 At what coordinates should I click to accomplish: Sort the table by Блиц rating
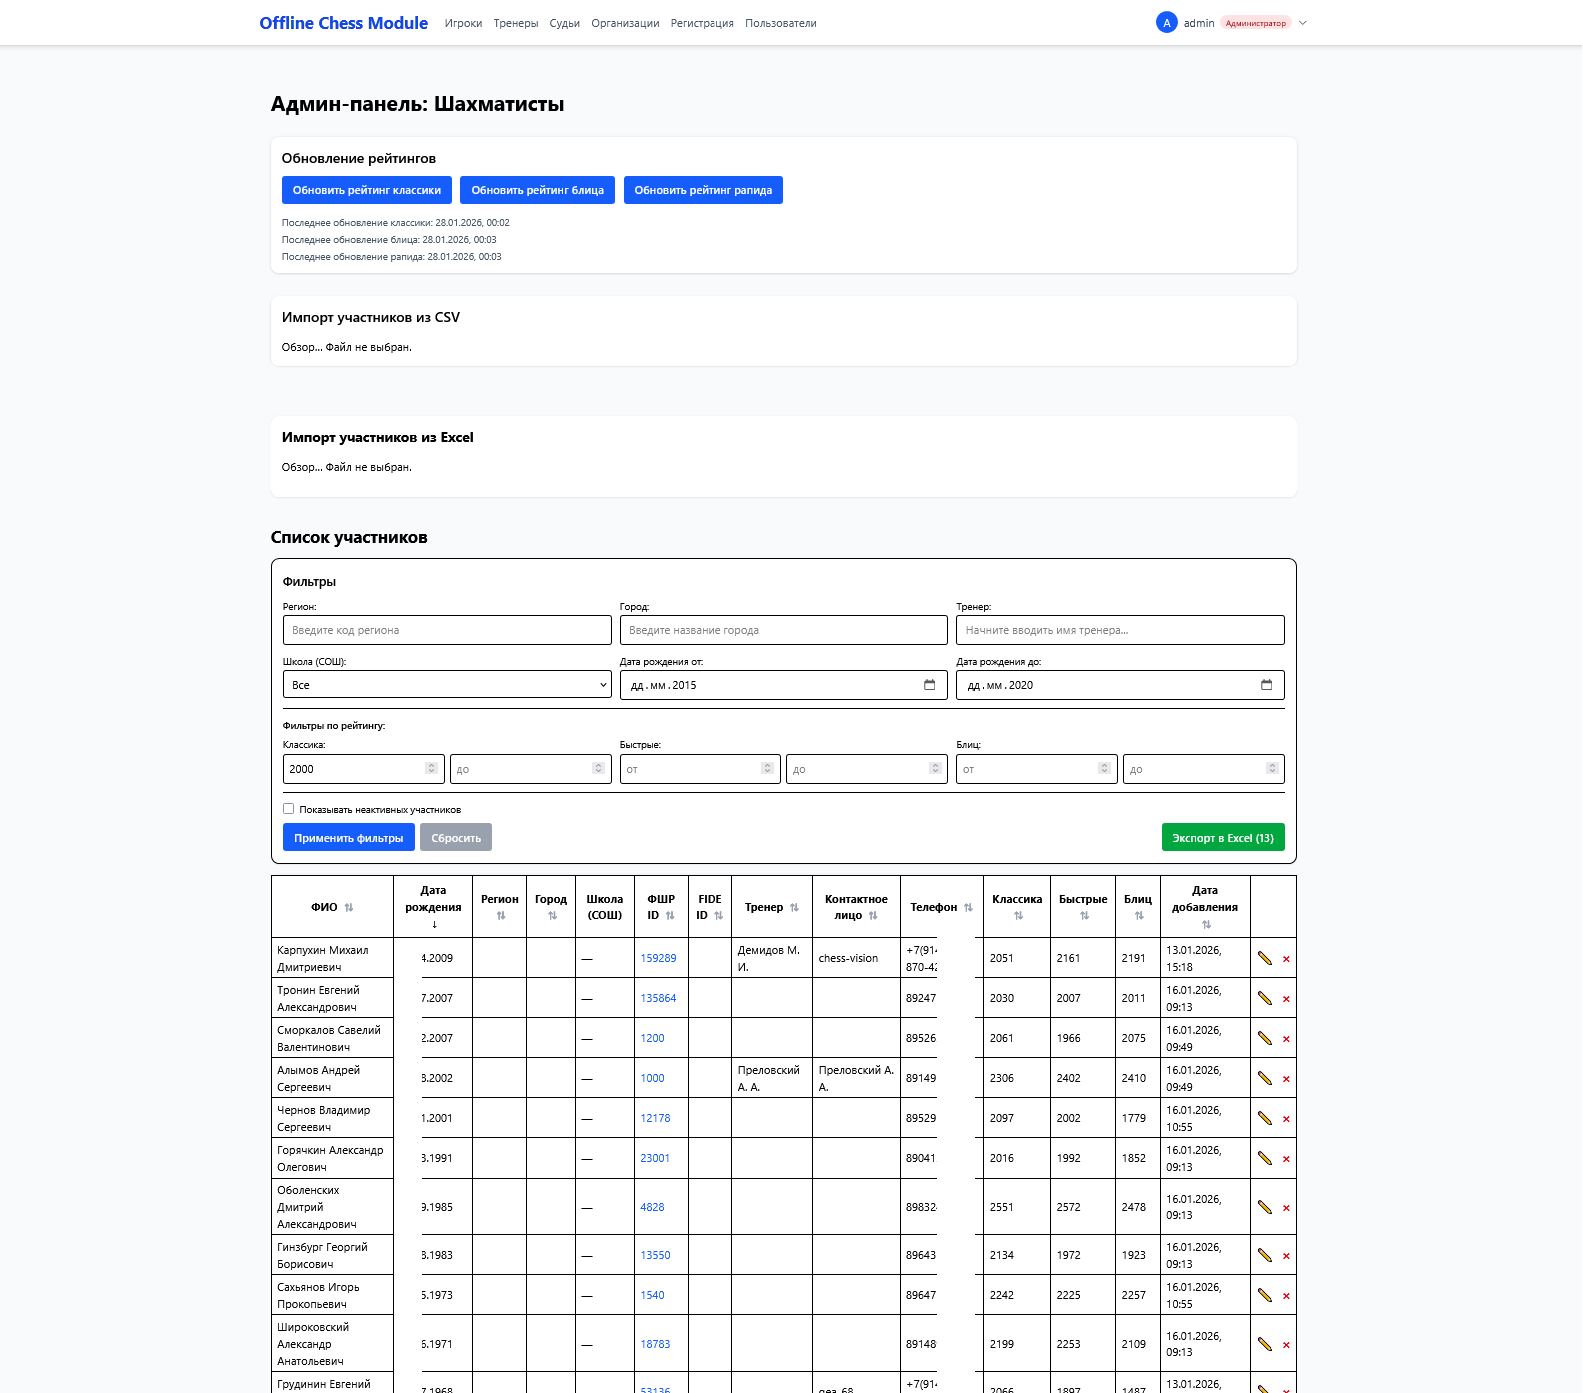pyautogui.click(x=1139, y=916)
